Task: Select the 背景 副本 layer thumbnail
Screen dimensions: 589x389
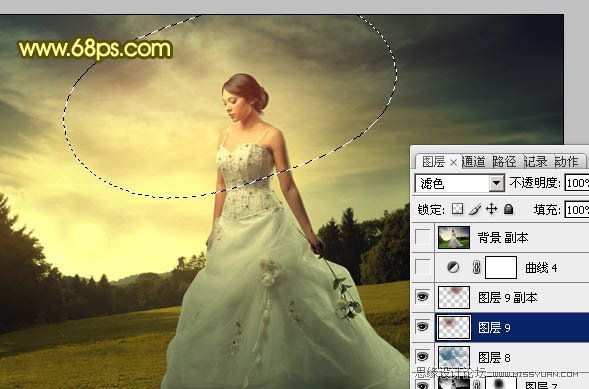Action: 454,237
